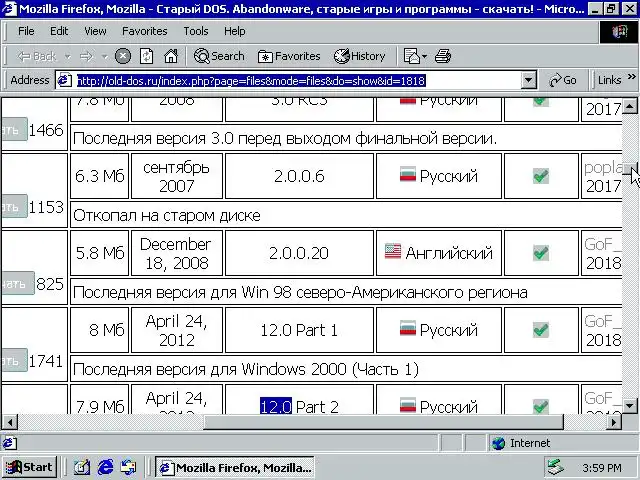Open the Tools menu

pyautogui.click(x=196, y=31)
